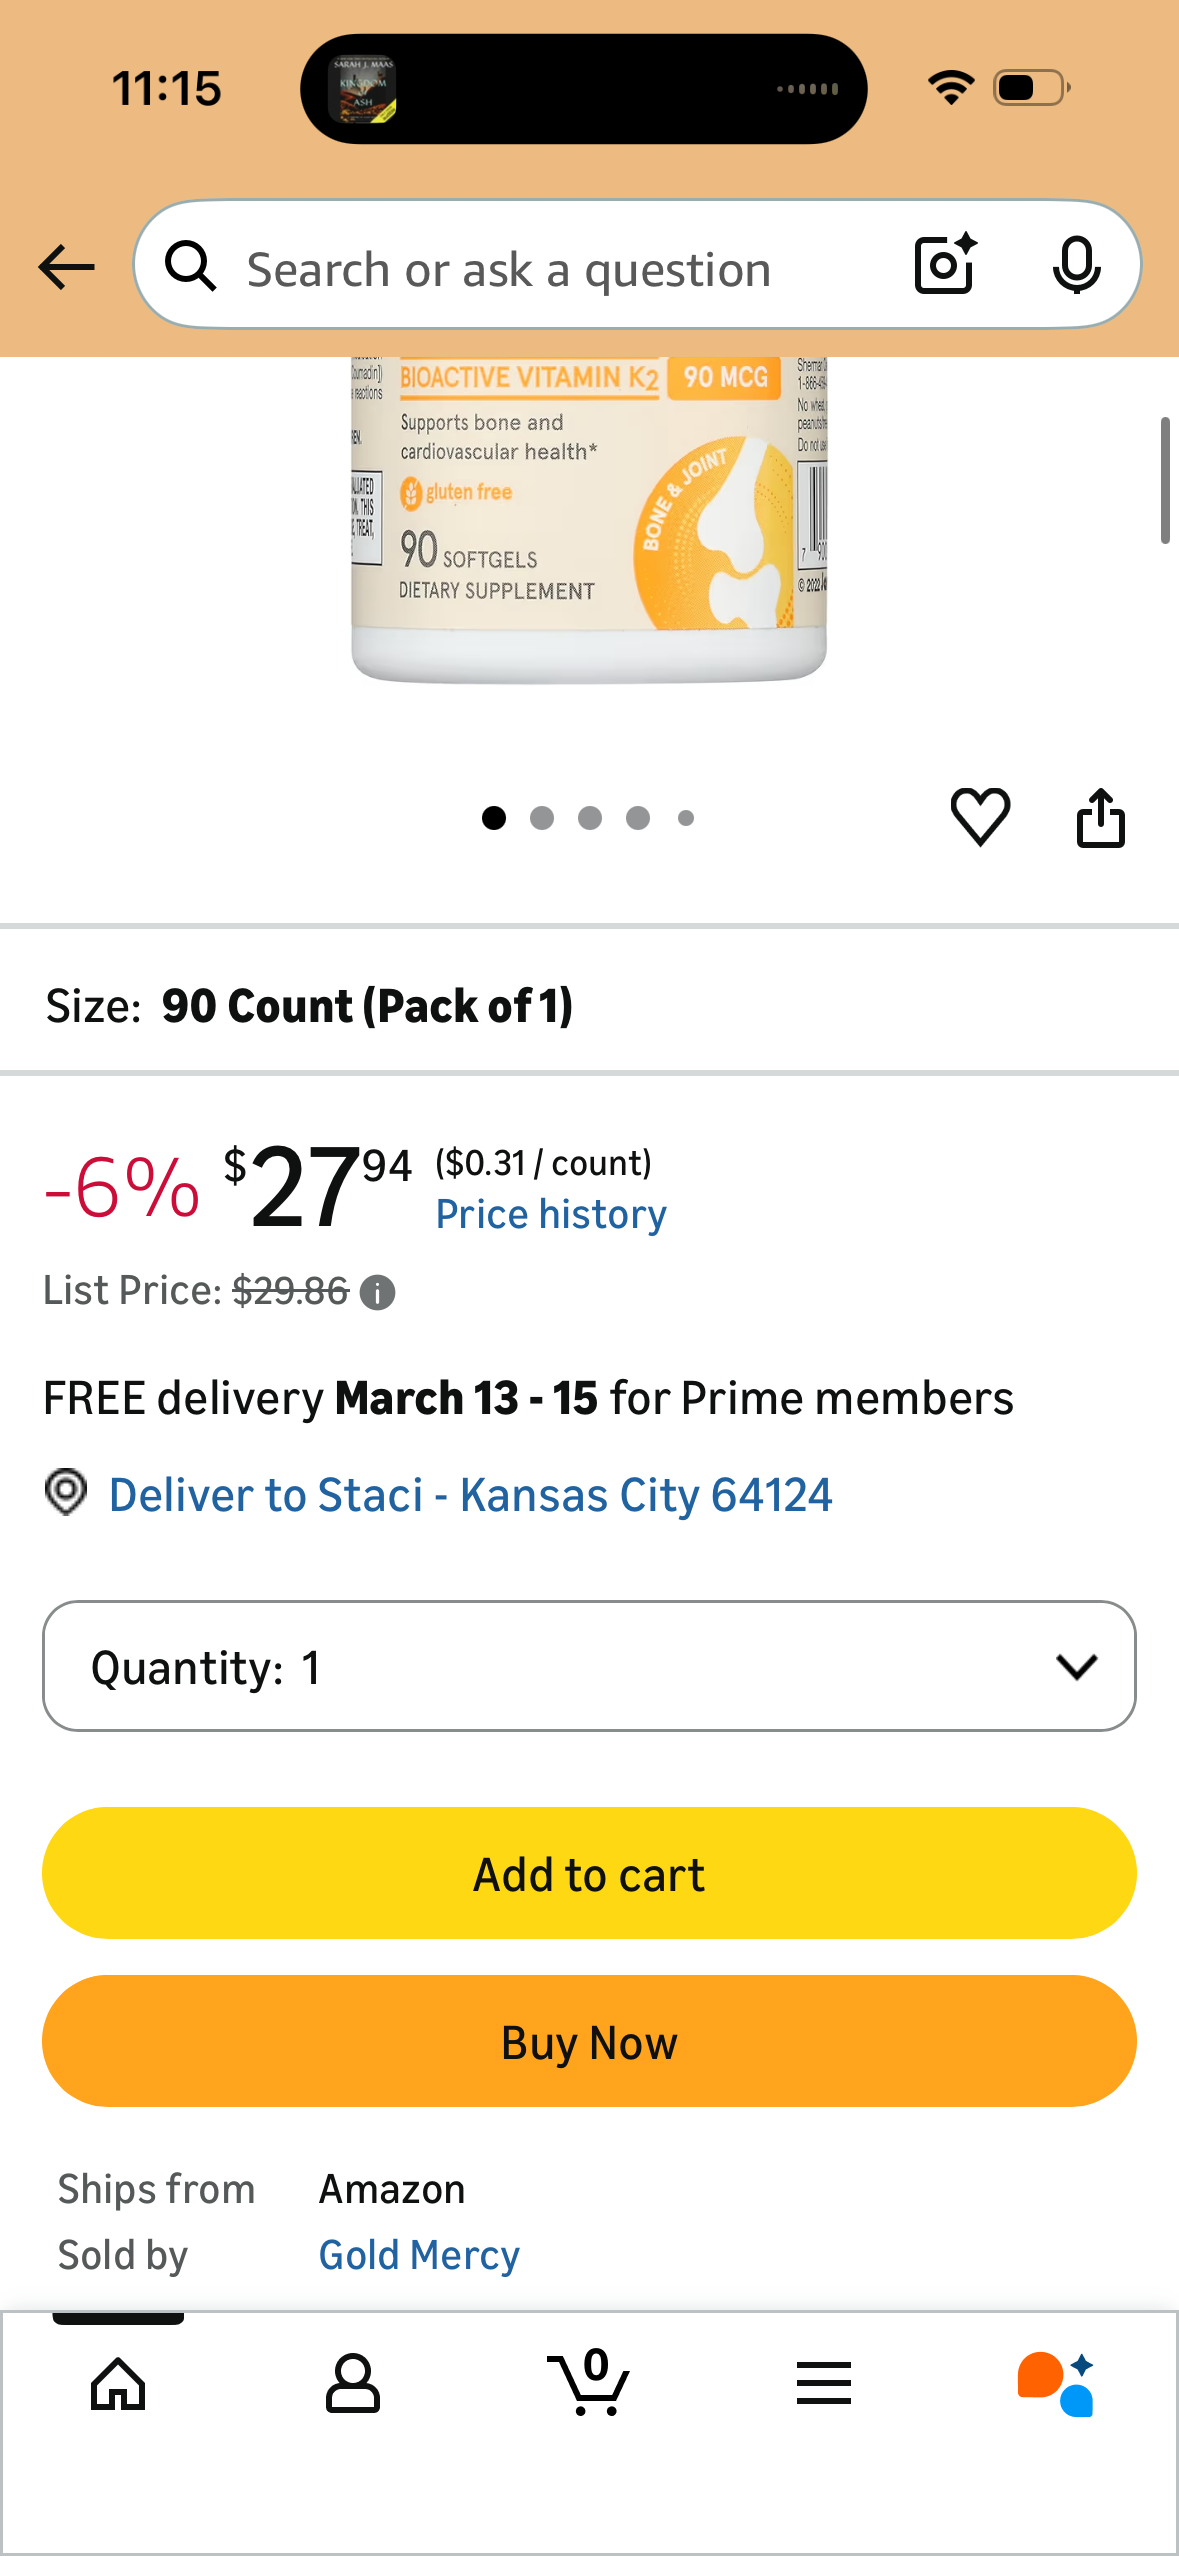1179x2556 pixels.
Task: Go to the Home tab
Action: 118,2383
